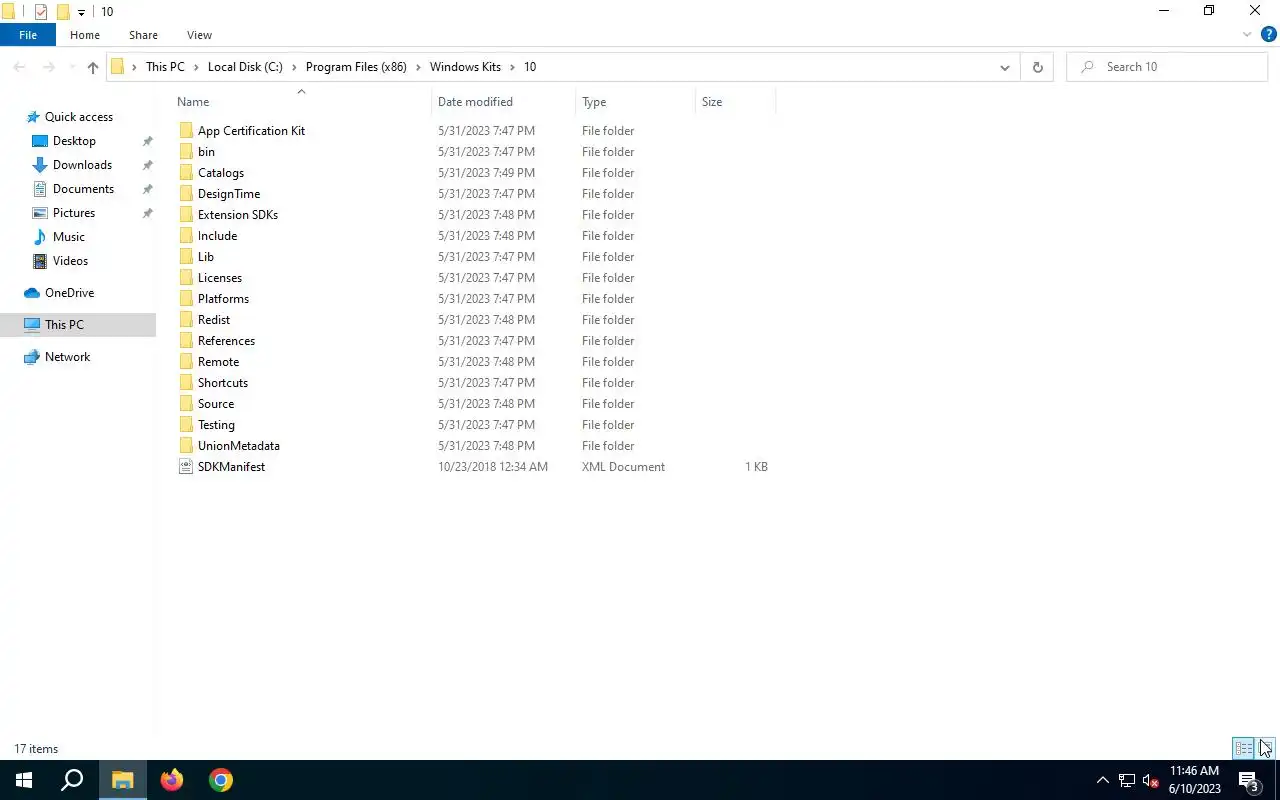Select the DesignTime folder icon
This screenshot has width=1280, height=800.
186,194
